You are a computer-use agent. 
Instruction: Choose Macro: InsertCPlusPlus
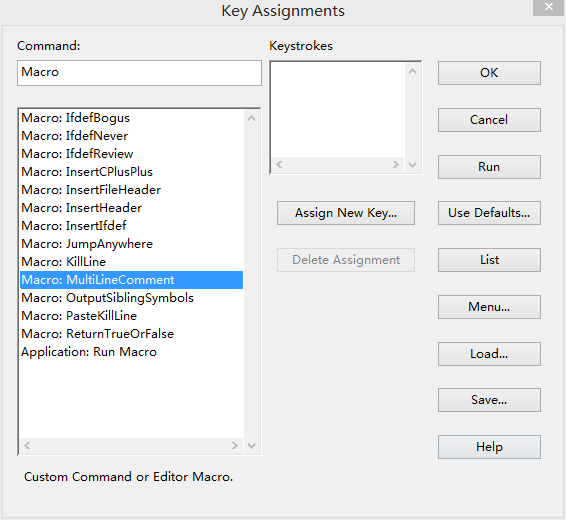point(131,172)
